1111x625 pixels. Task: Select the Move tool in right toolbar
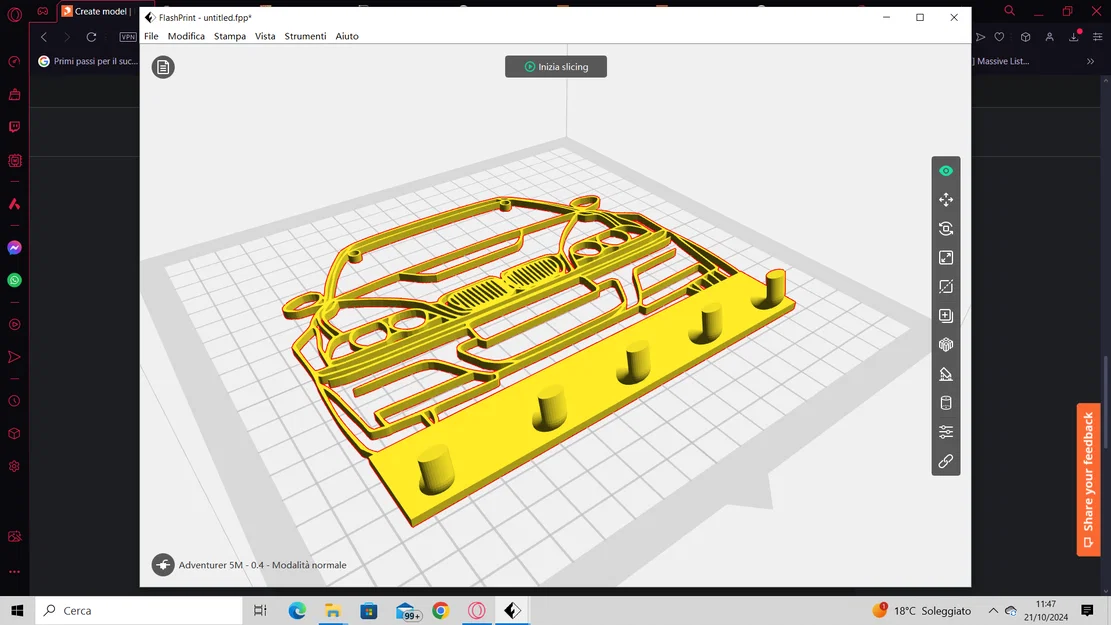pos(945,200)
